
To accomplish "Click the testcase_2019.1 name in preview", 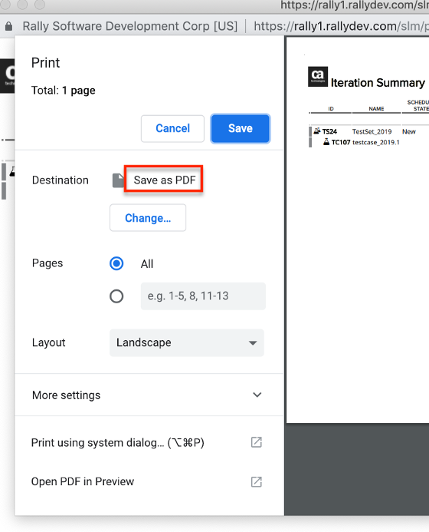I will 376,142.
